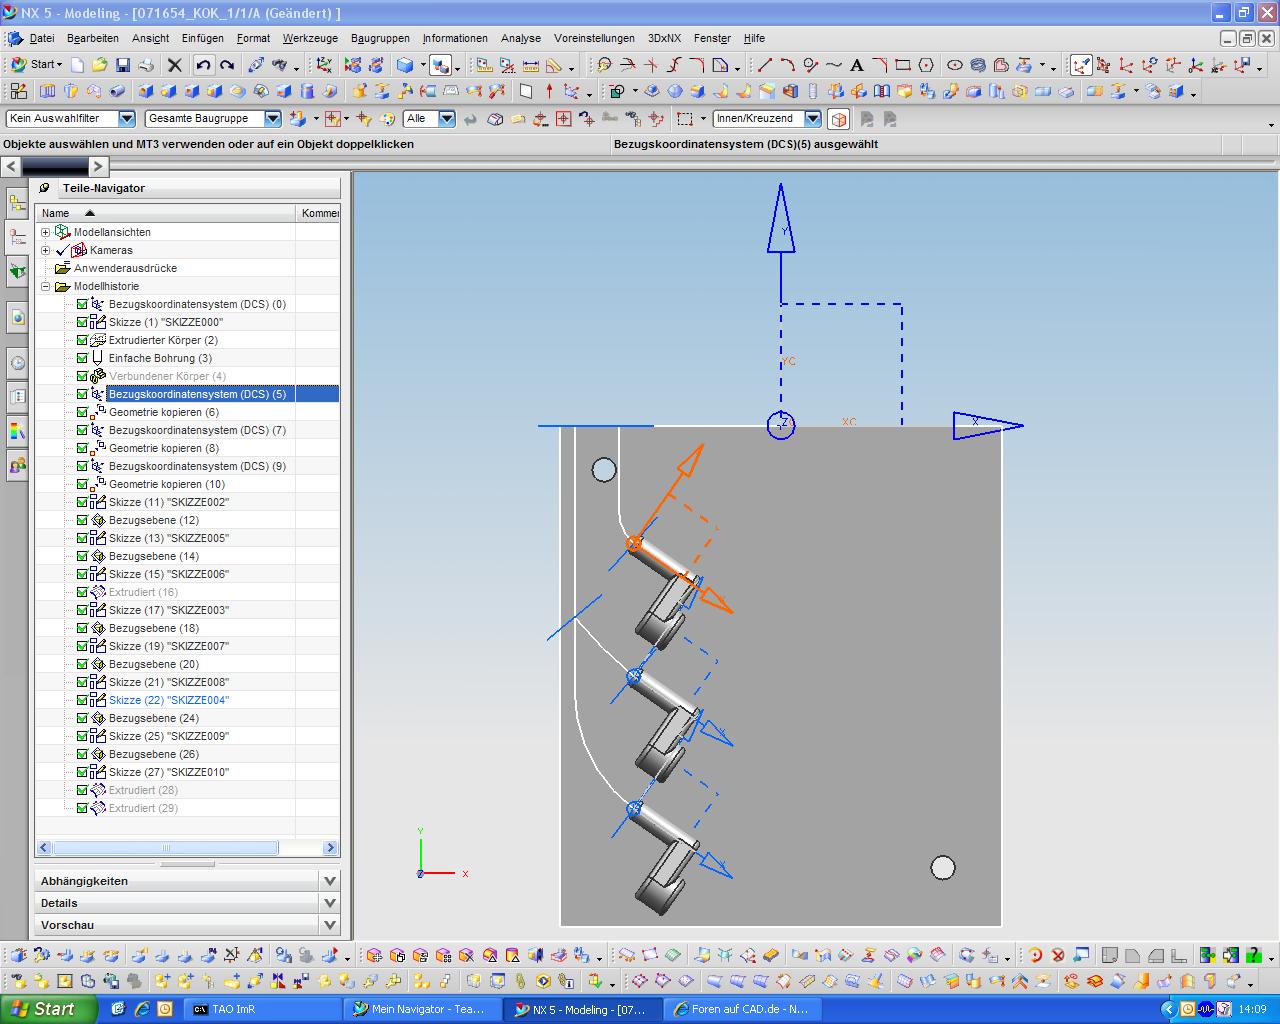Click the Delete X icon in toolbar
1280x1024 pixels.
tap(175, 65)
